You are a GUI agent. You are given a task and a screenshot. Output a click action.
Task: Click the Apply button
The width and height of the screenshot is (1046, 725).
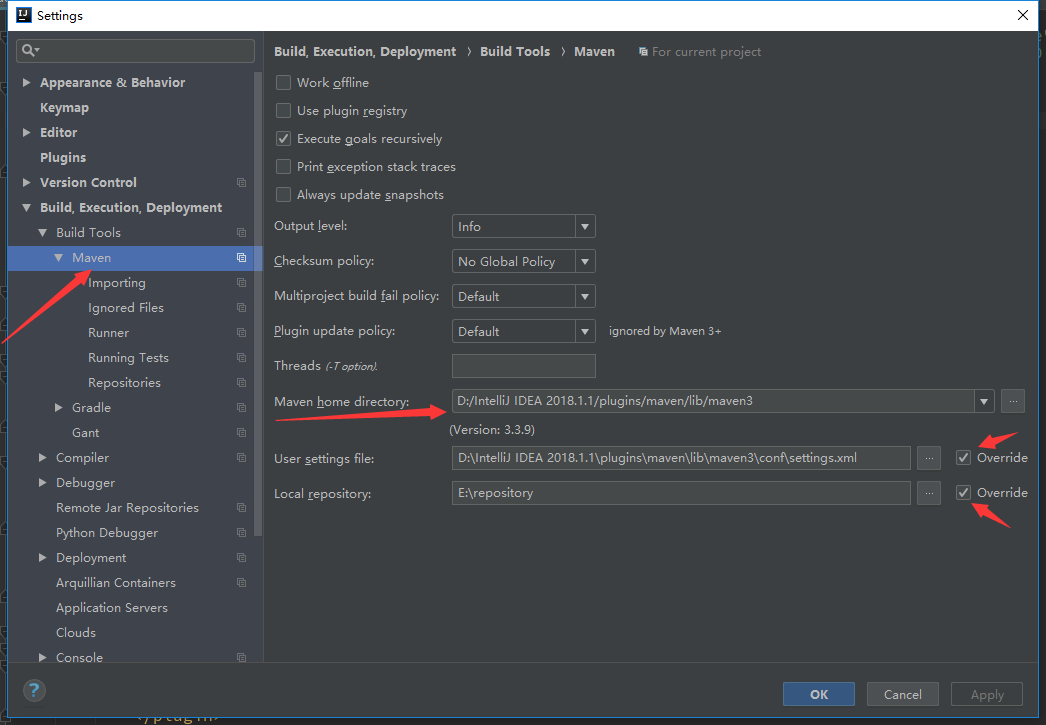coord(987,694)
